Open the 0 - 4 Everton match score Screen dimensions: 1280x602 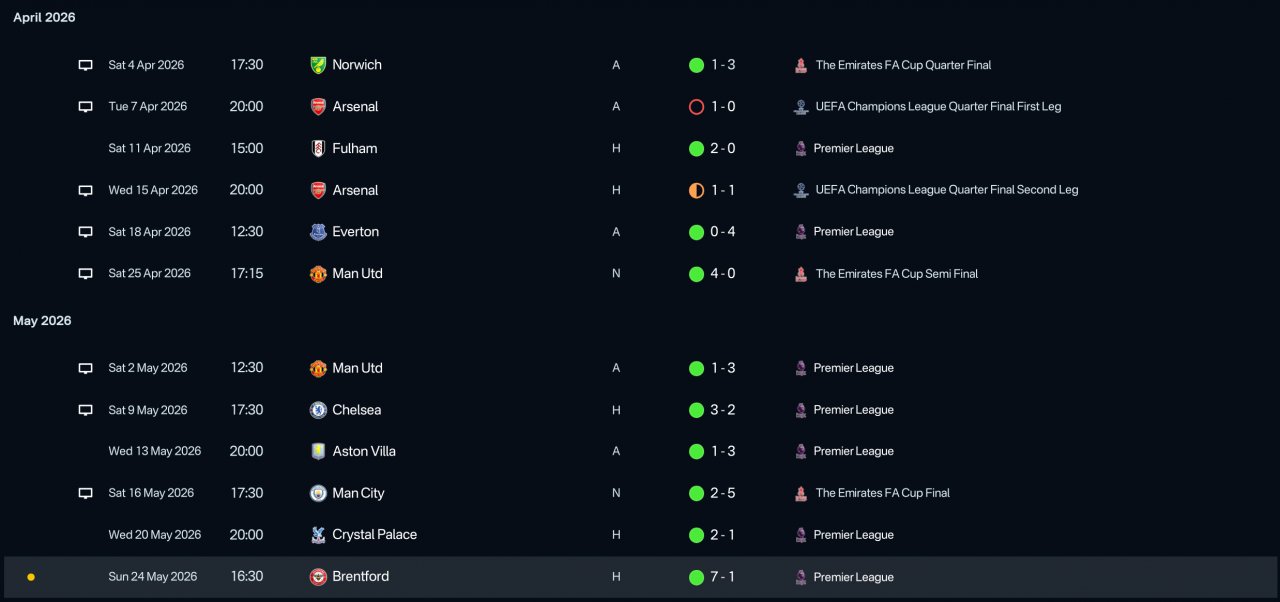point(723,232)
